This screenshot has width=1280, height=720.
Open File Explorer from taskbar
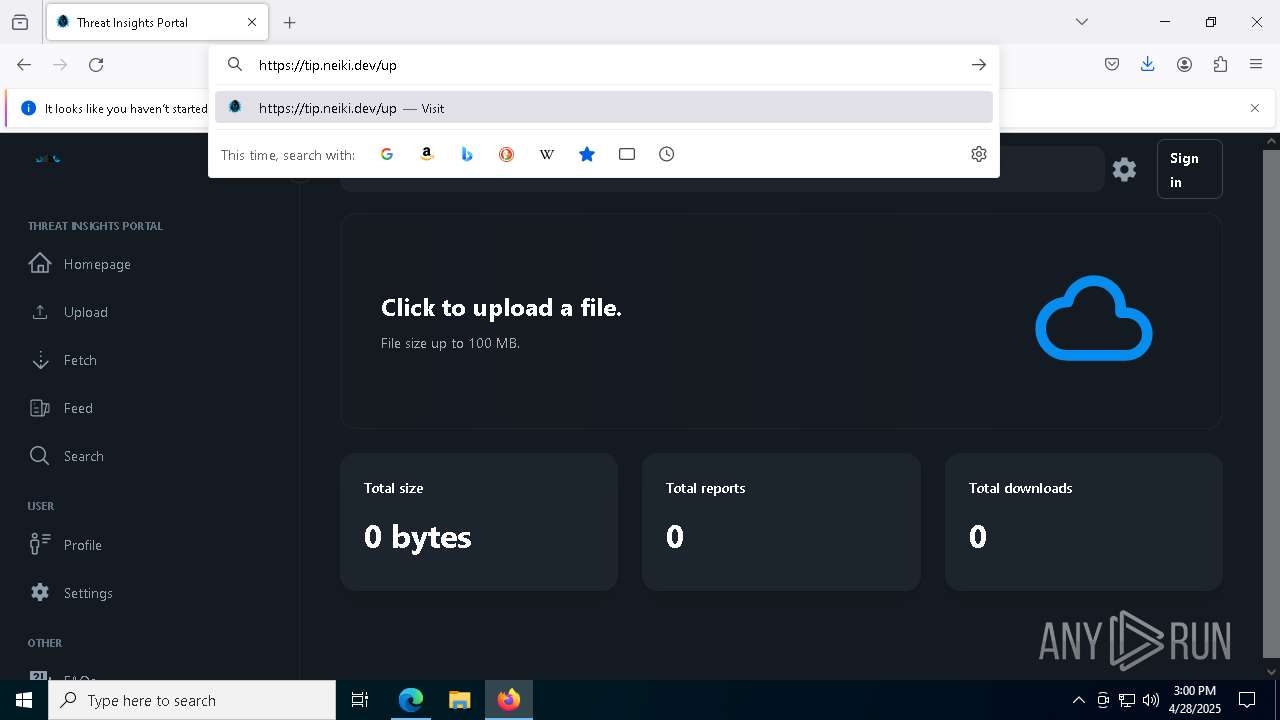(x=459, y=700)
